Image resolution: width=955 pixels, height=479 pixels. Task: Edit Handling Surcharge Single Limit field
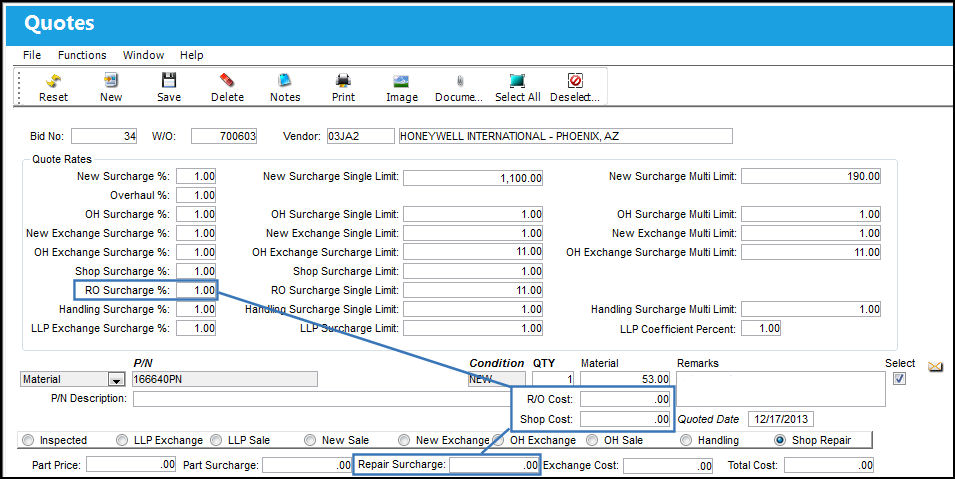pyautogui.click(x=473, y=309)
